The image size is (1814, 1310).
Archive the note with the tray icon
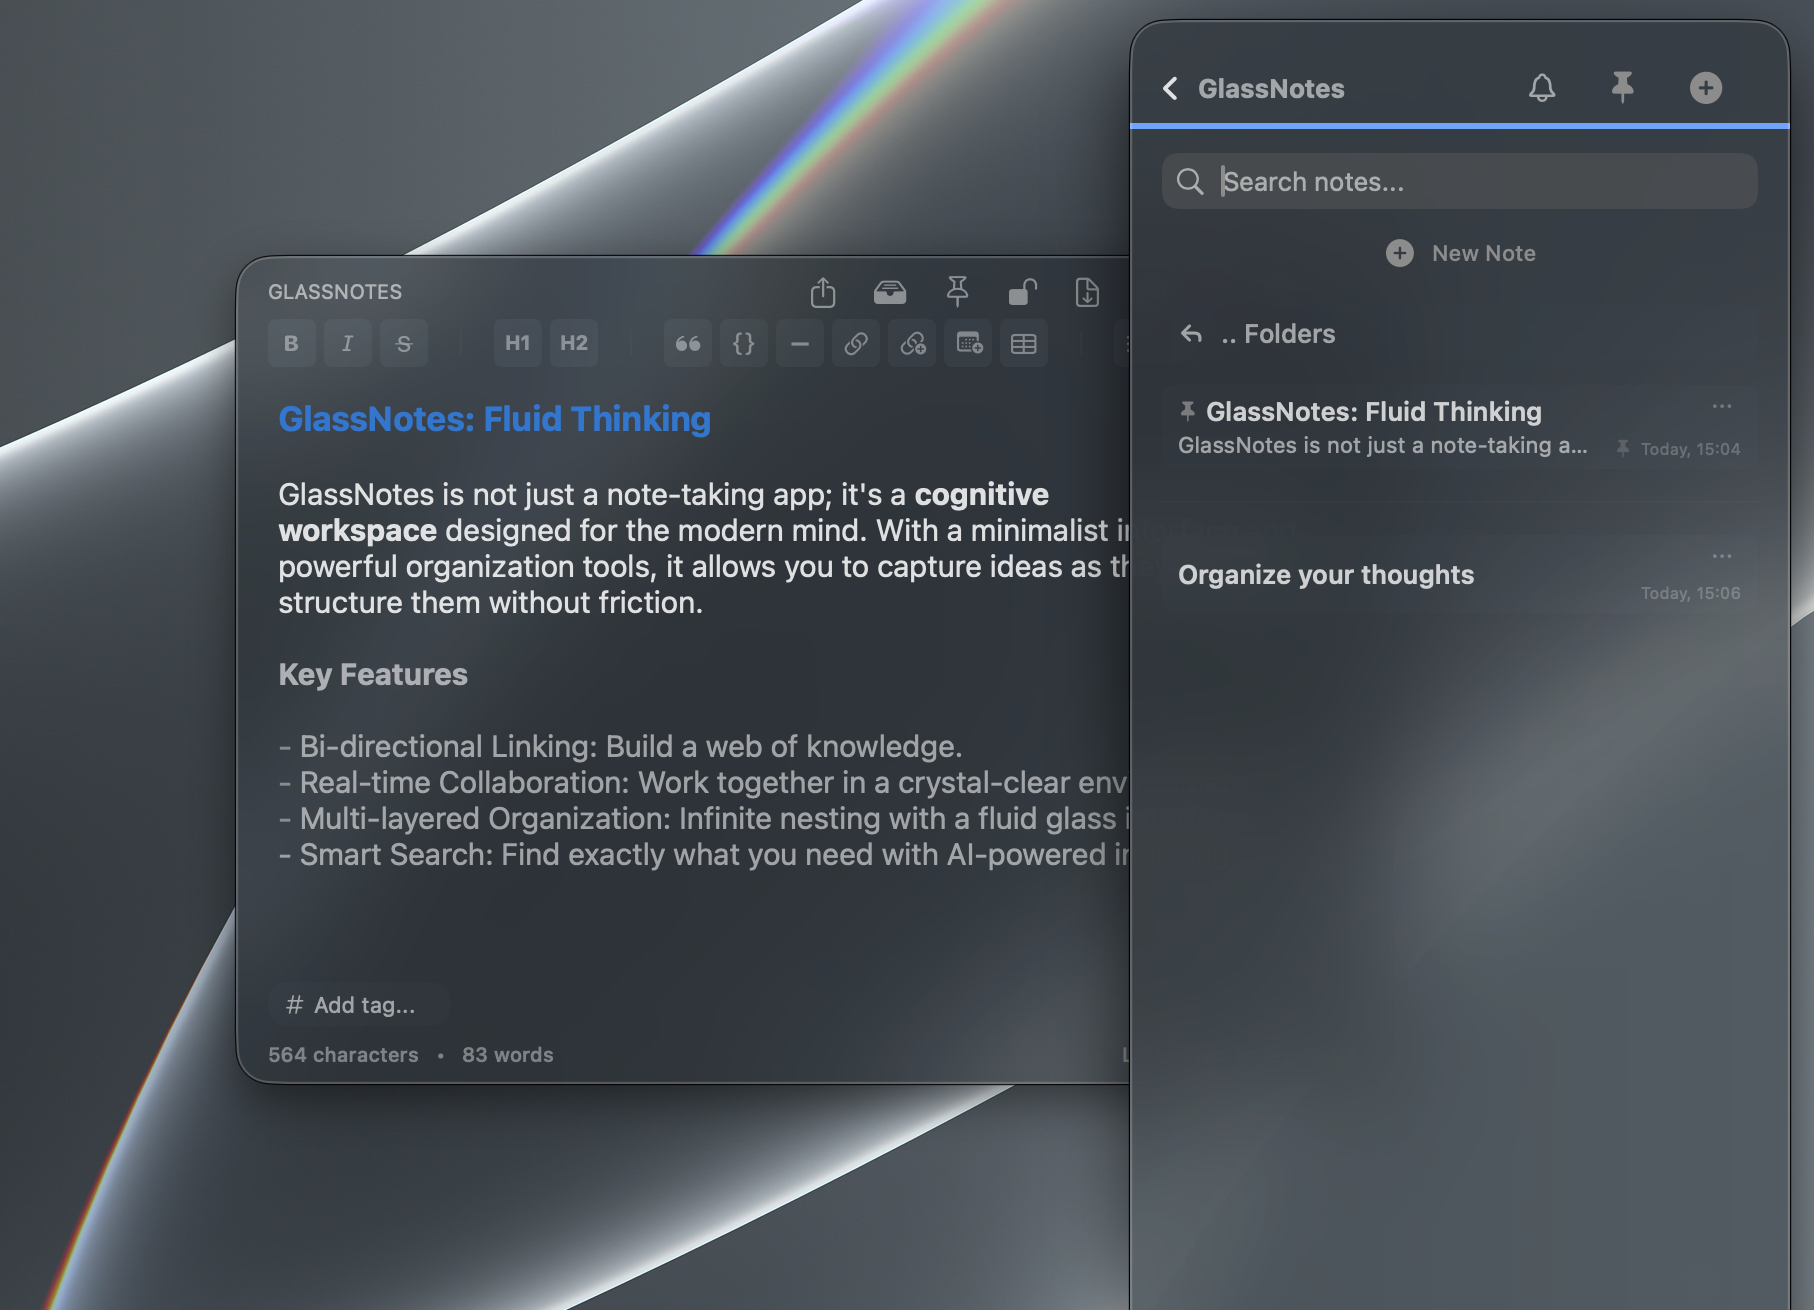[x=889, y=292]
